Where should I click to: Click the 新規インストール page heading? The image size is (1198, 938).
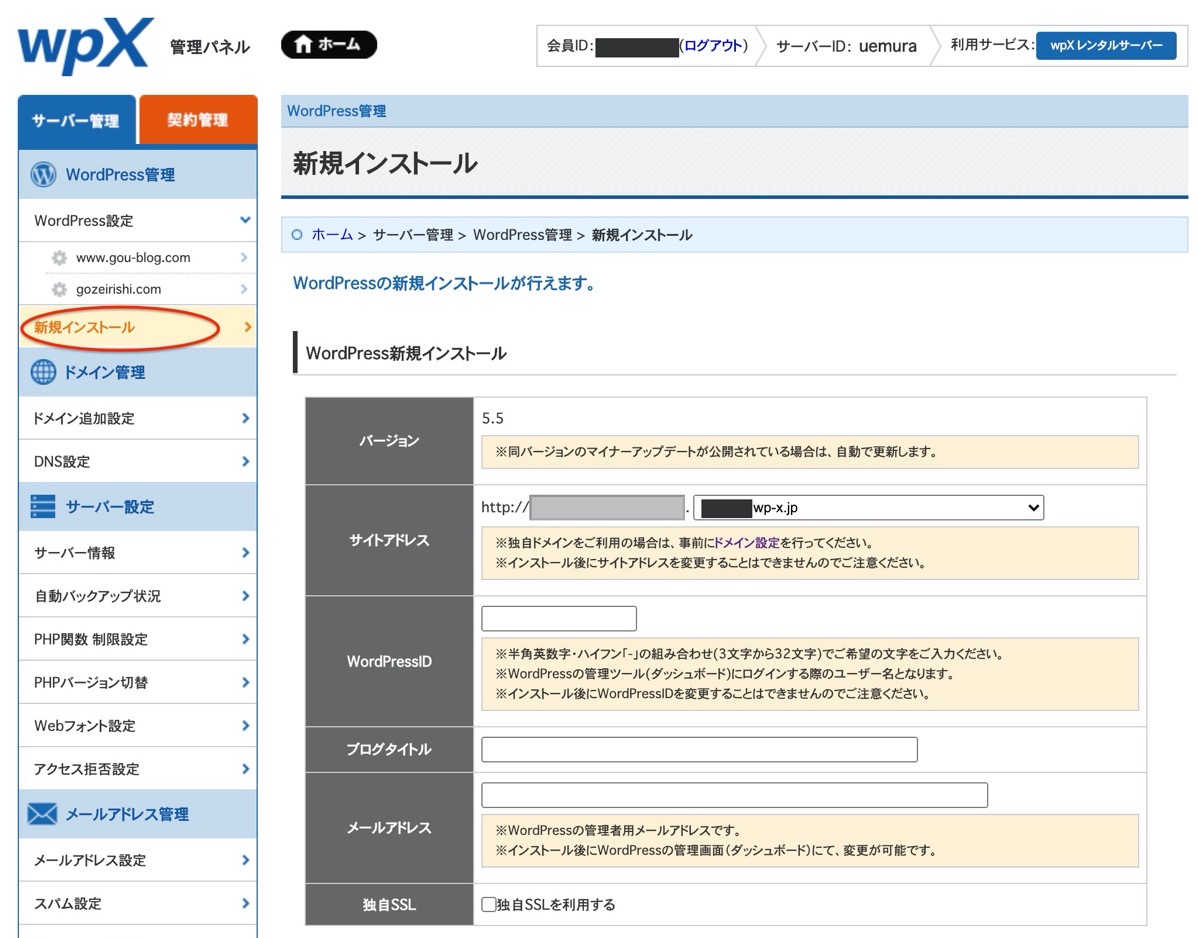385,163
